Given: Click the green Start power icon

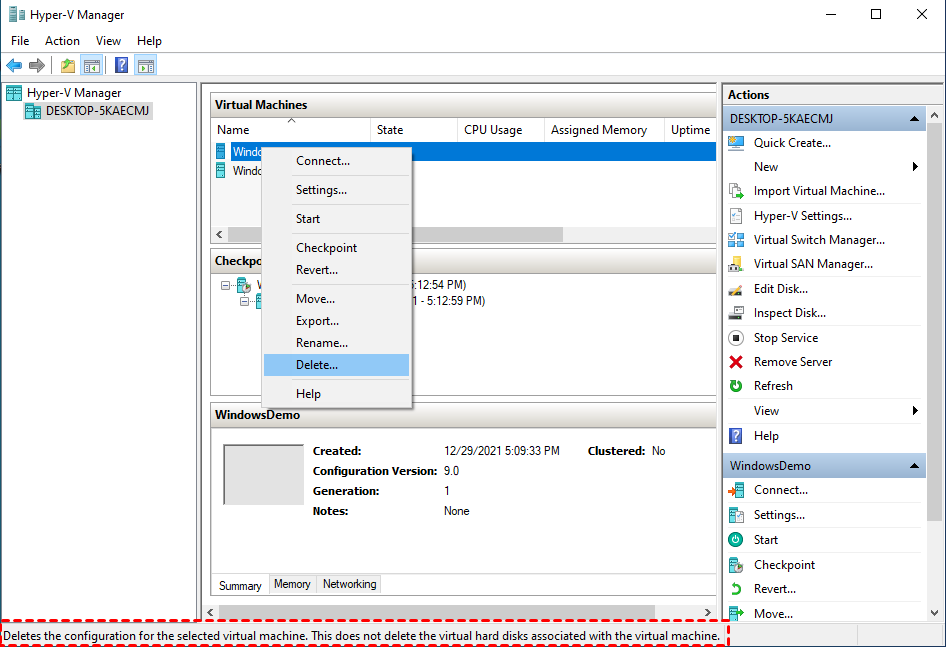Looking at the screenshot, I should tap(736, 540).
